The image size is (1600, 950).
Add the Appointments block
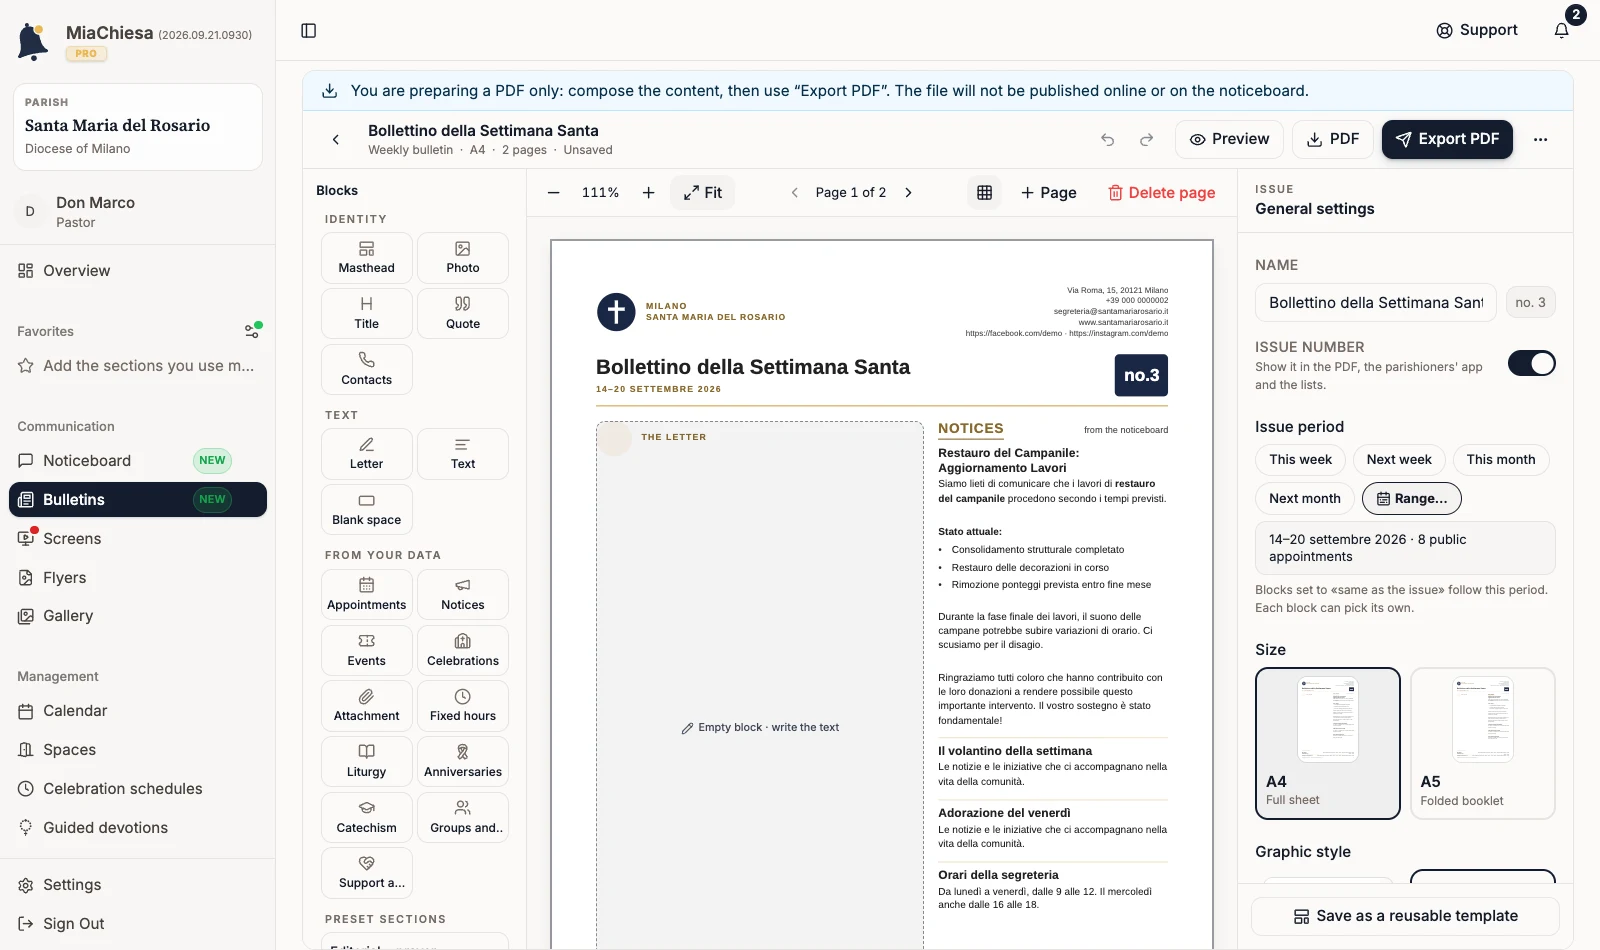367,595
